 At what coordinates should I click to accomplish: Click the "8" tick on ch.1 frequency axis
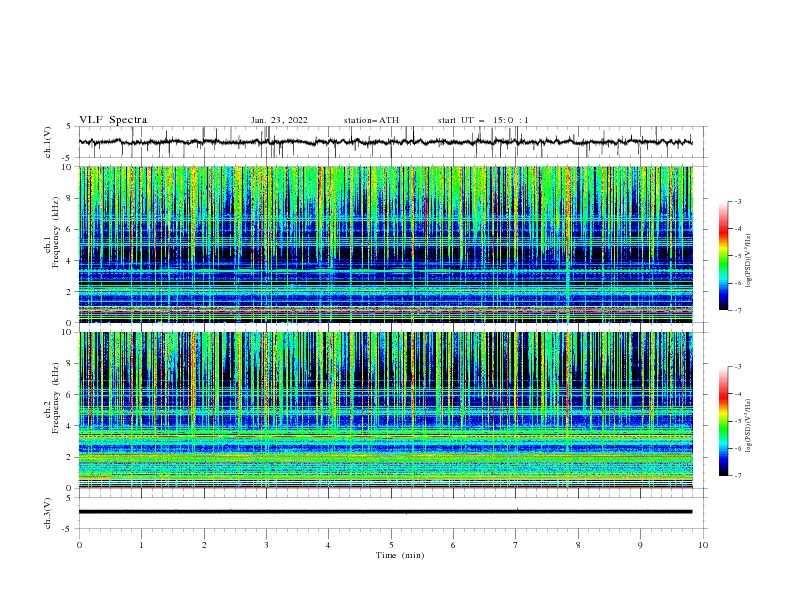(70, 198)
